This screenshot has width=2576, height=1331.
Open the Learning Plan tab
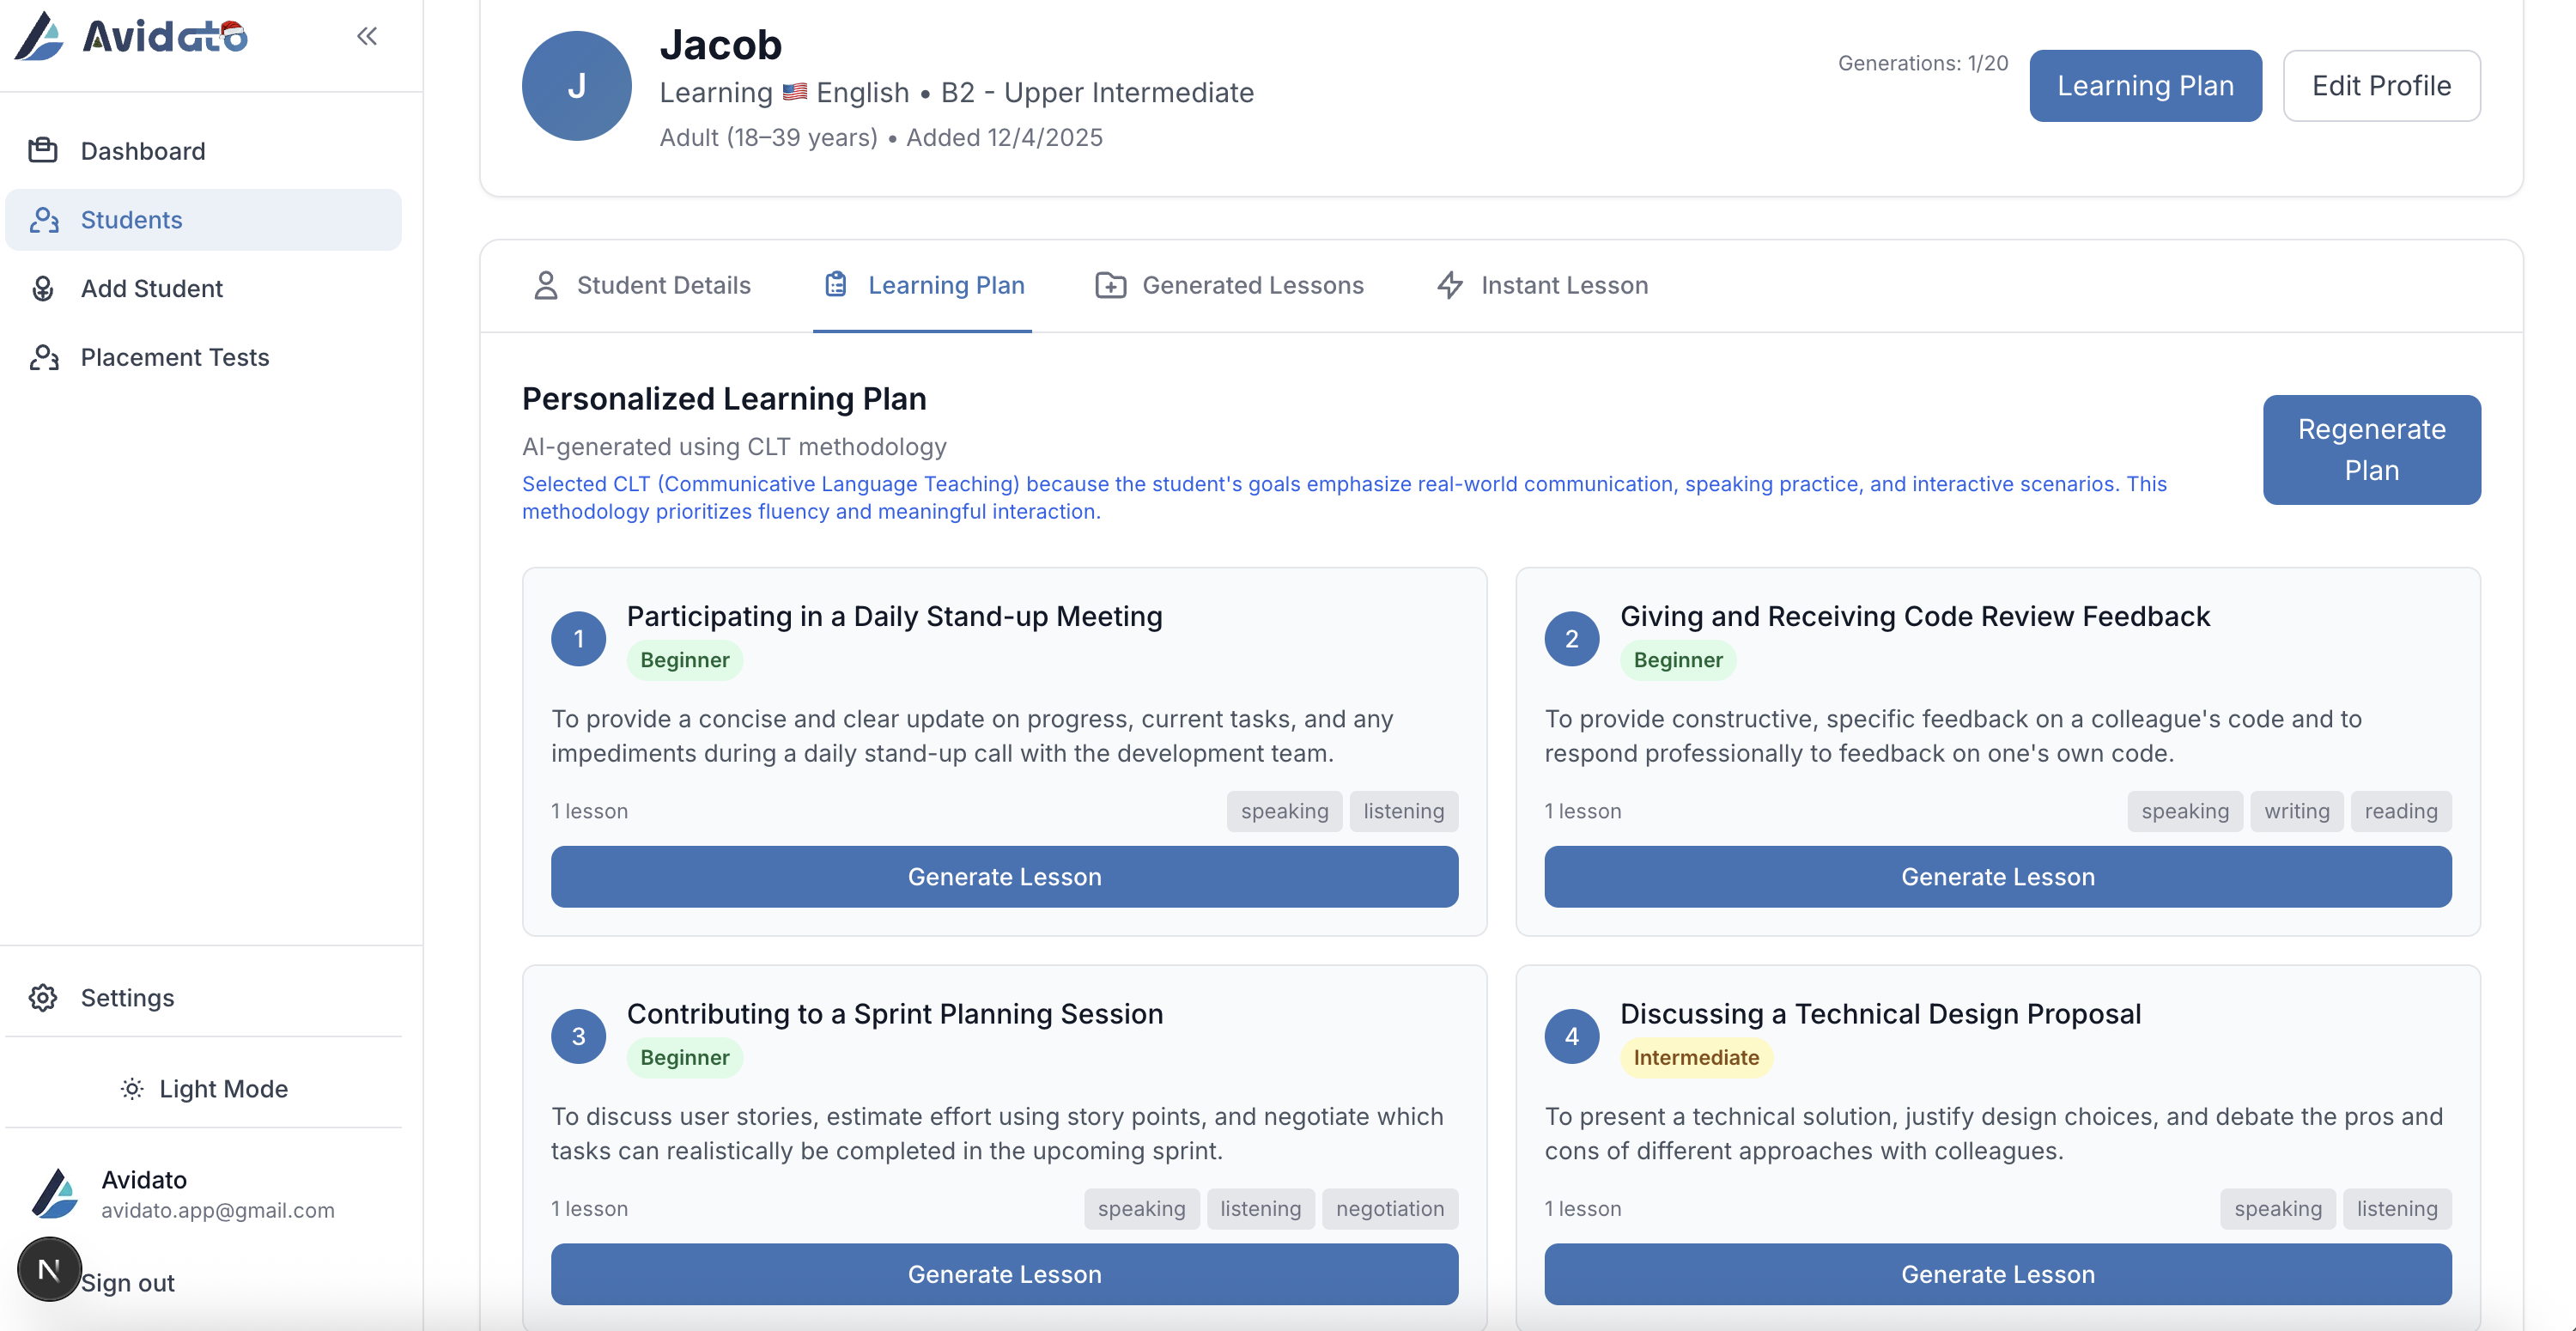(924, 286)
